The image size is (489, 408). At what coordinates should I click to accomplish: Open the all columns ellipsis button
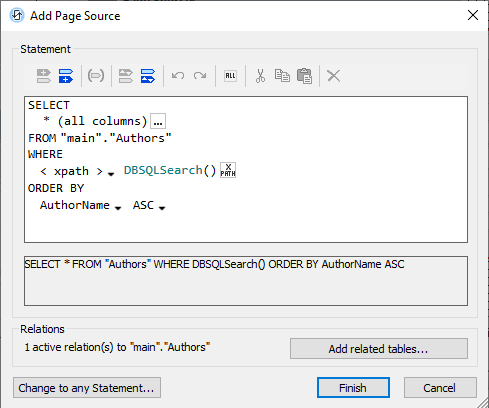point(158,121)
